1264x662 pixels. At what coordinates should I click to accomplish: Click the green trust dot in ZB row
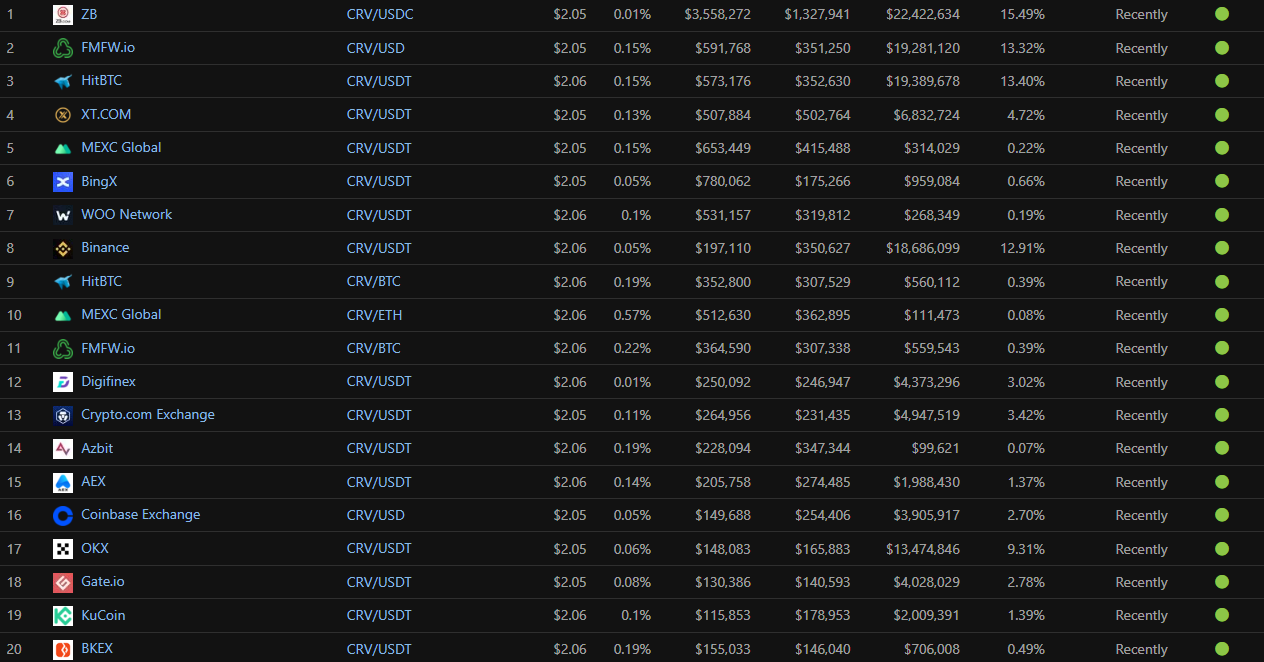1222,14
